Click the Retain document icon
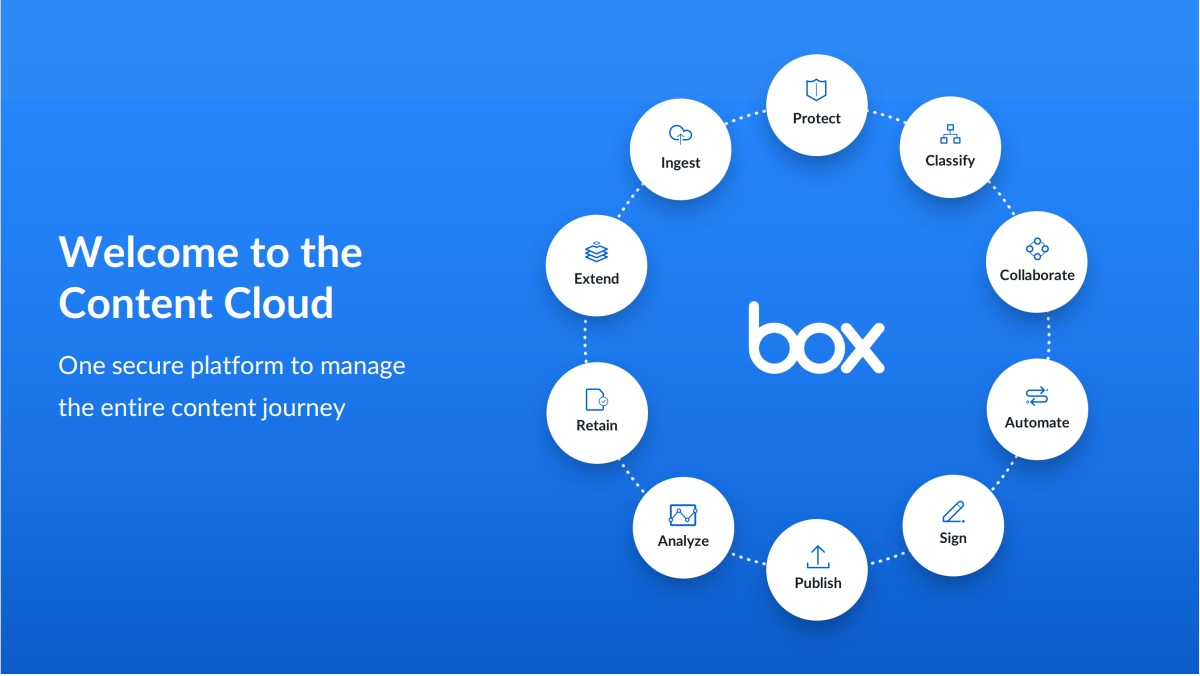This screenshot has width=1200, height=676. coord(597,399)
